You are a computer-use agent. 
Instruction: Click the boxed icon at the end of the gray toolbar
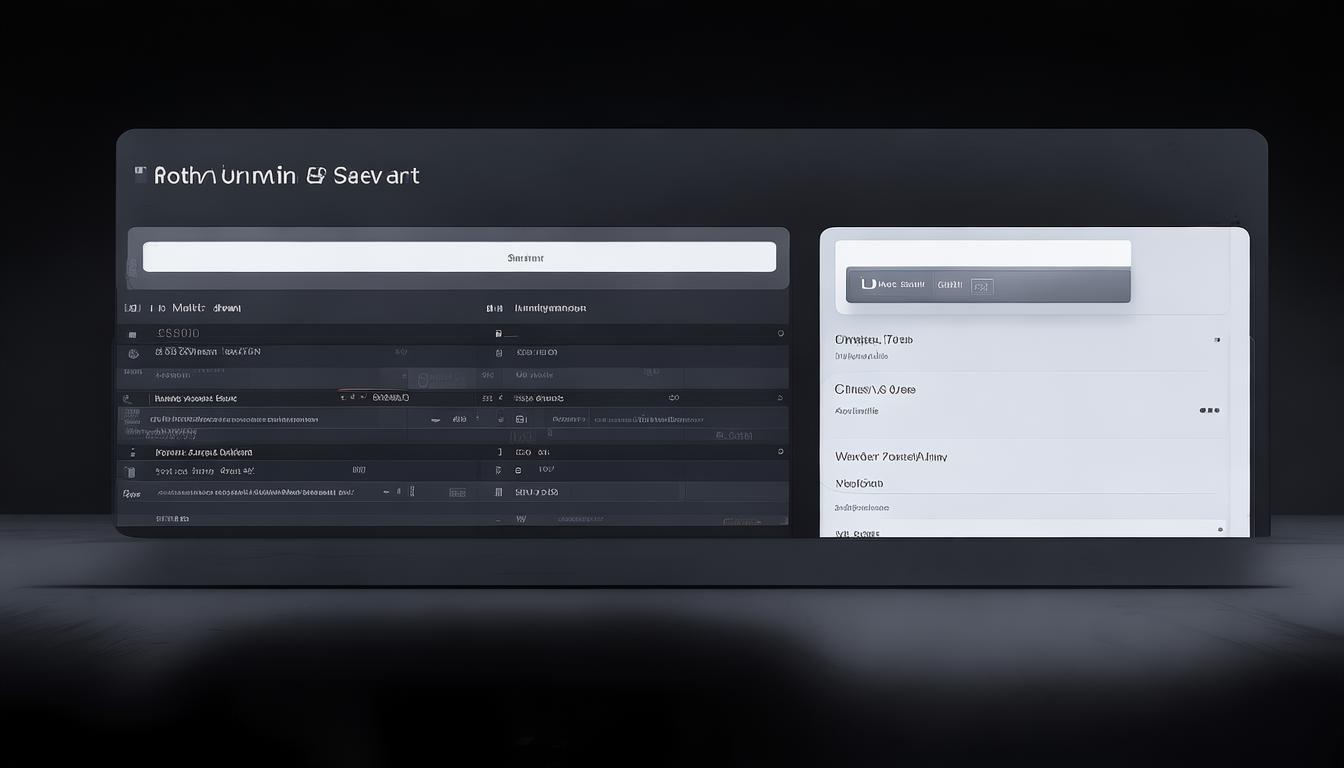(981, 285)
